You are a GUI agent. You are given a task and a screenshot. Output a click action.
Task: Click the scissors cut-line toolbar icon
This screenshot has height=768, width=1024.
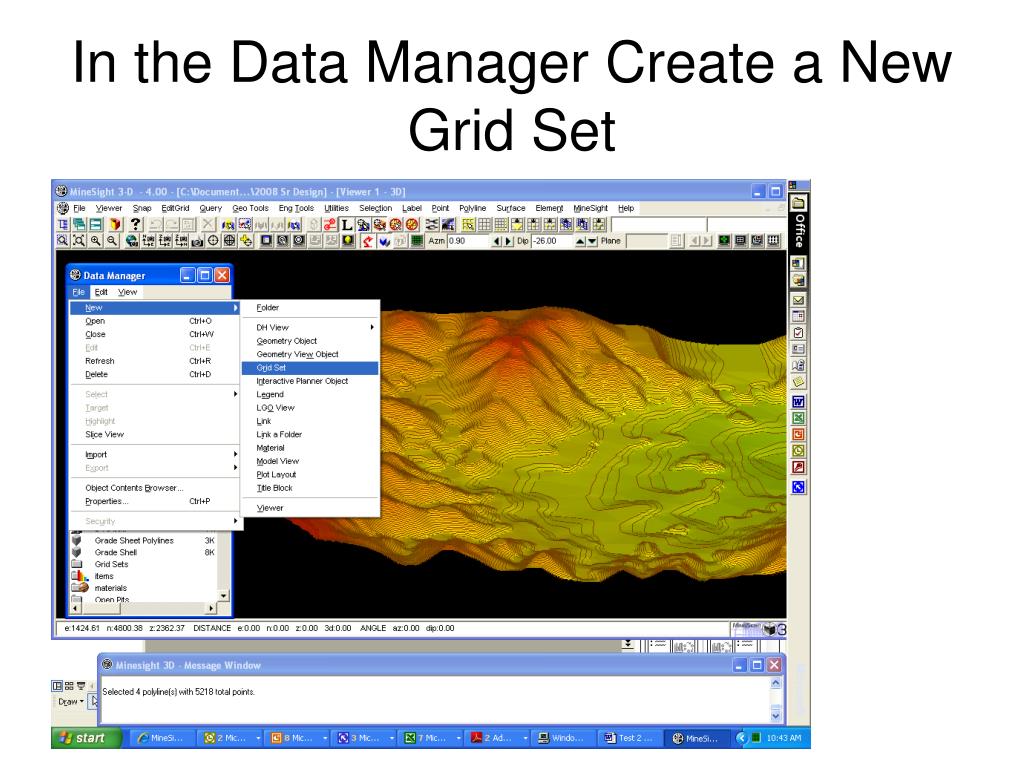(432, 225)
